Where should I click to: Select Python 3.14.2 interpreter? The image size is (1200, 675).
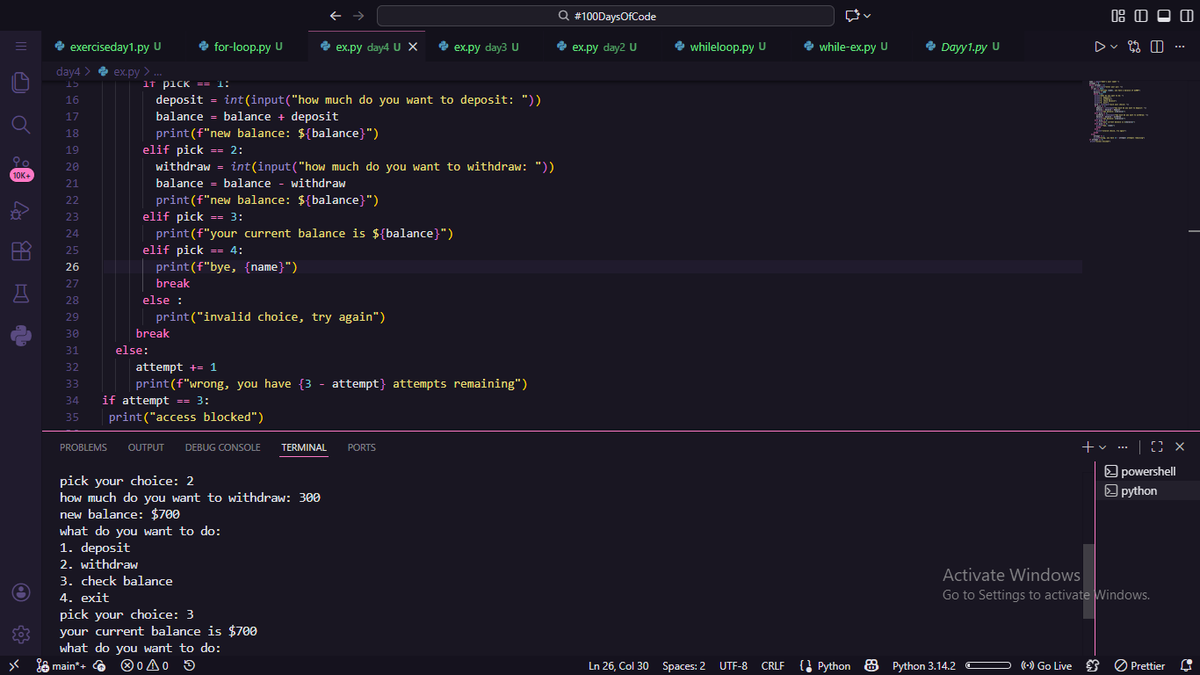tap(923, 666)
